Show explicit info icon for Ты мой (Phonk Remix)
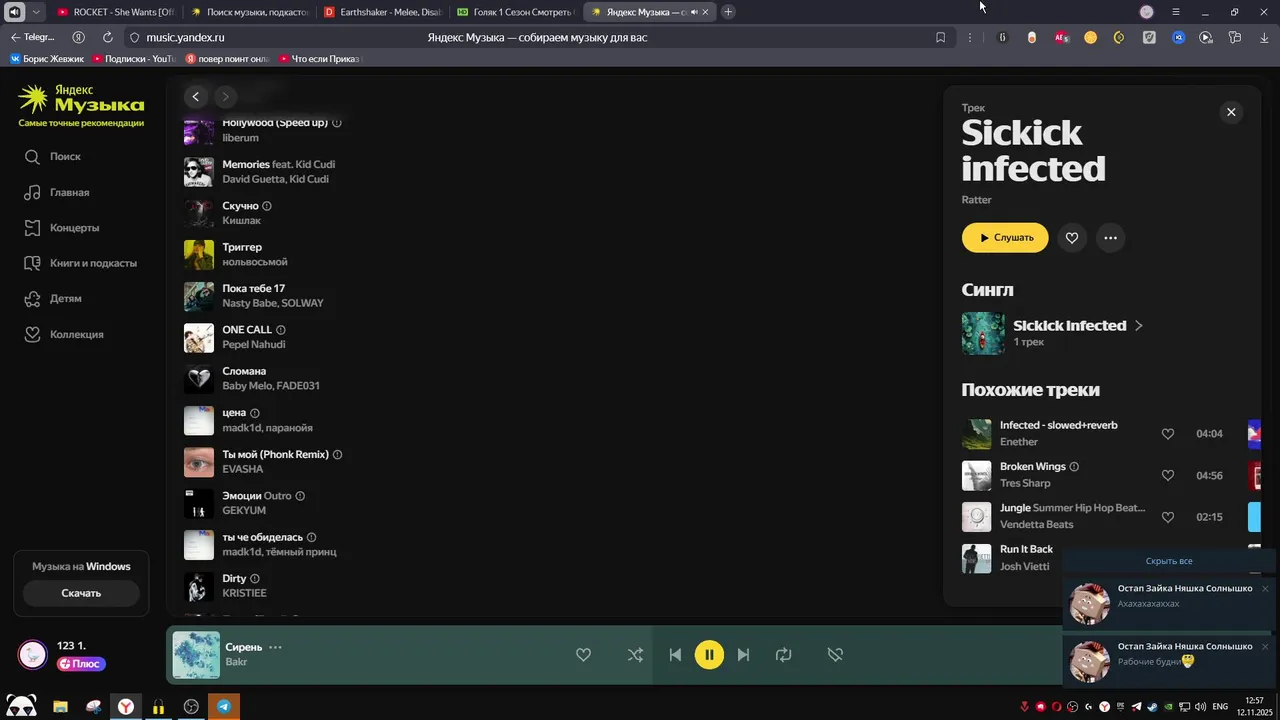1280x720 pixels. click(337, 454)
